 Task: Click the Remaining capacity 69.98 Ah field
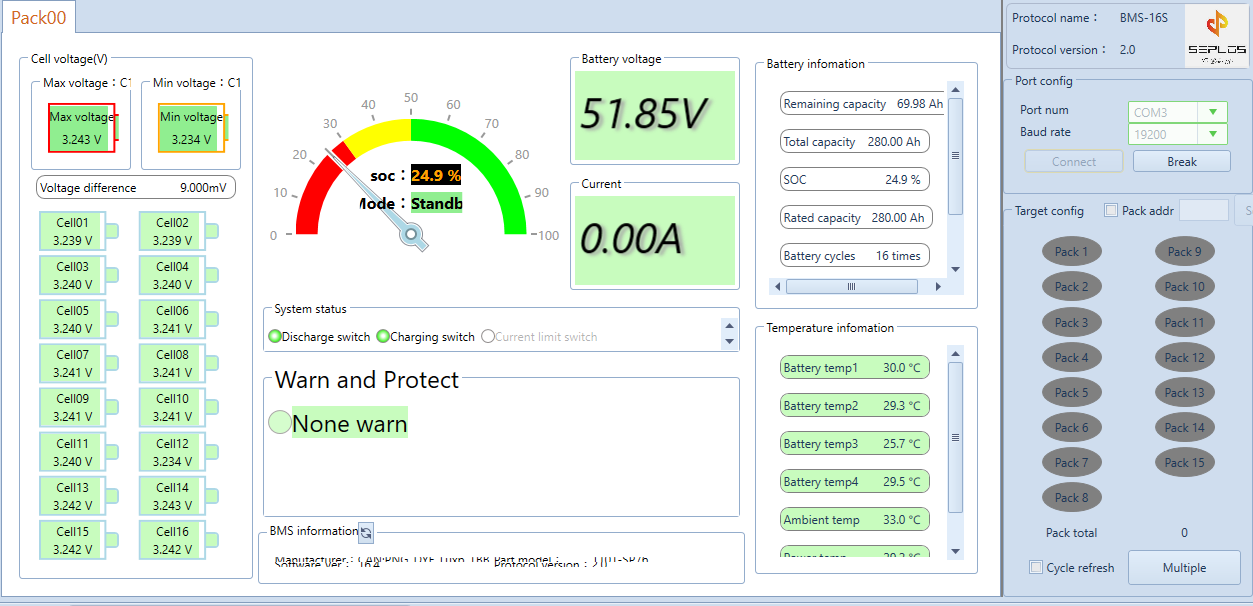[x=864, y=104]
